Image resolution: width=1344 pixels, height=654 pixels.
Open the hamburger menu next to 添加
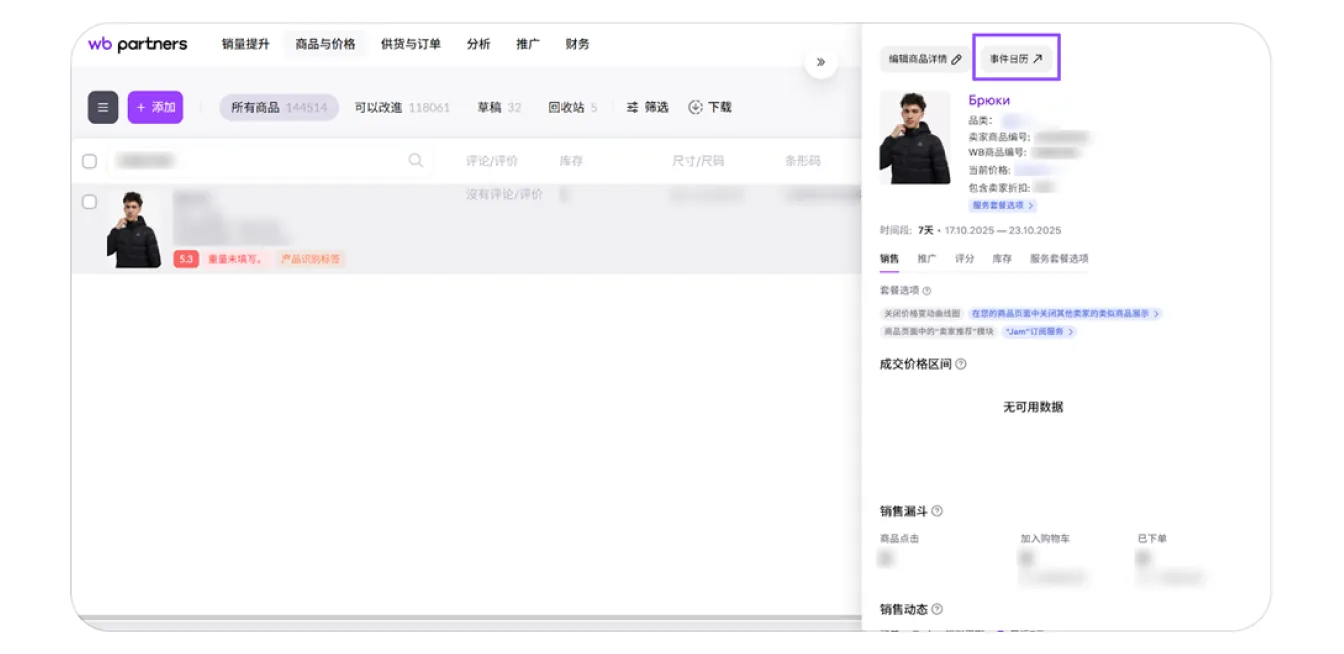click(x=103, y=107)
